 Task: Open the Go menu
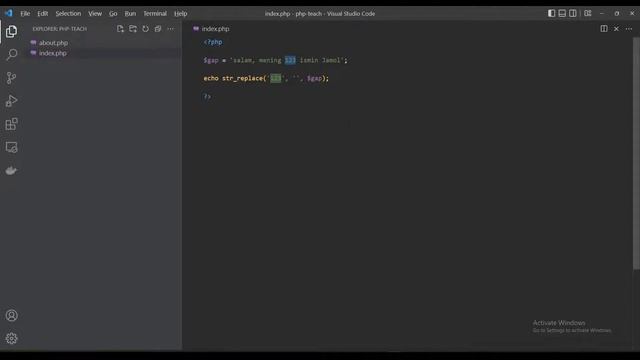pos(113,13)
